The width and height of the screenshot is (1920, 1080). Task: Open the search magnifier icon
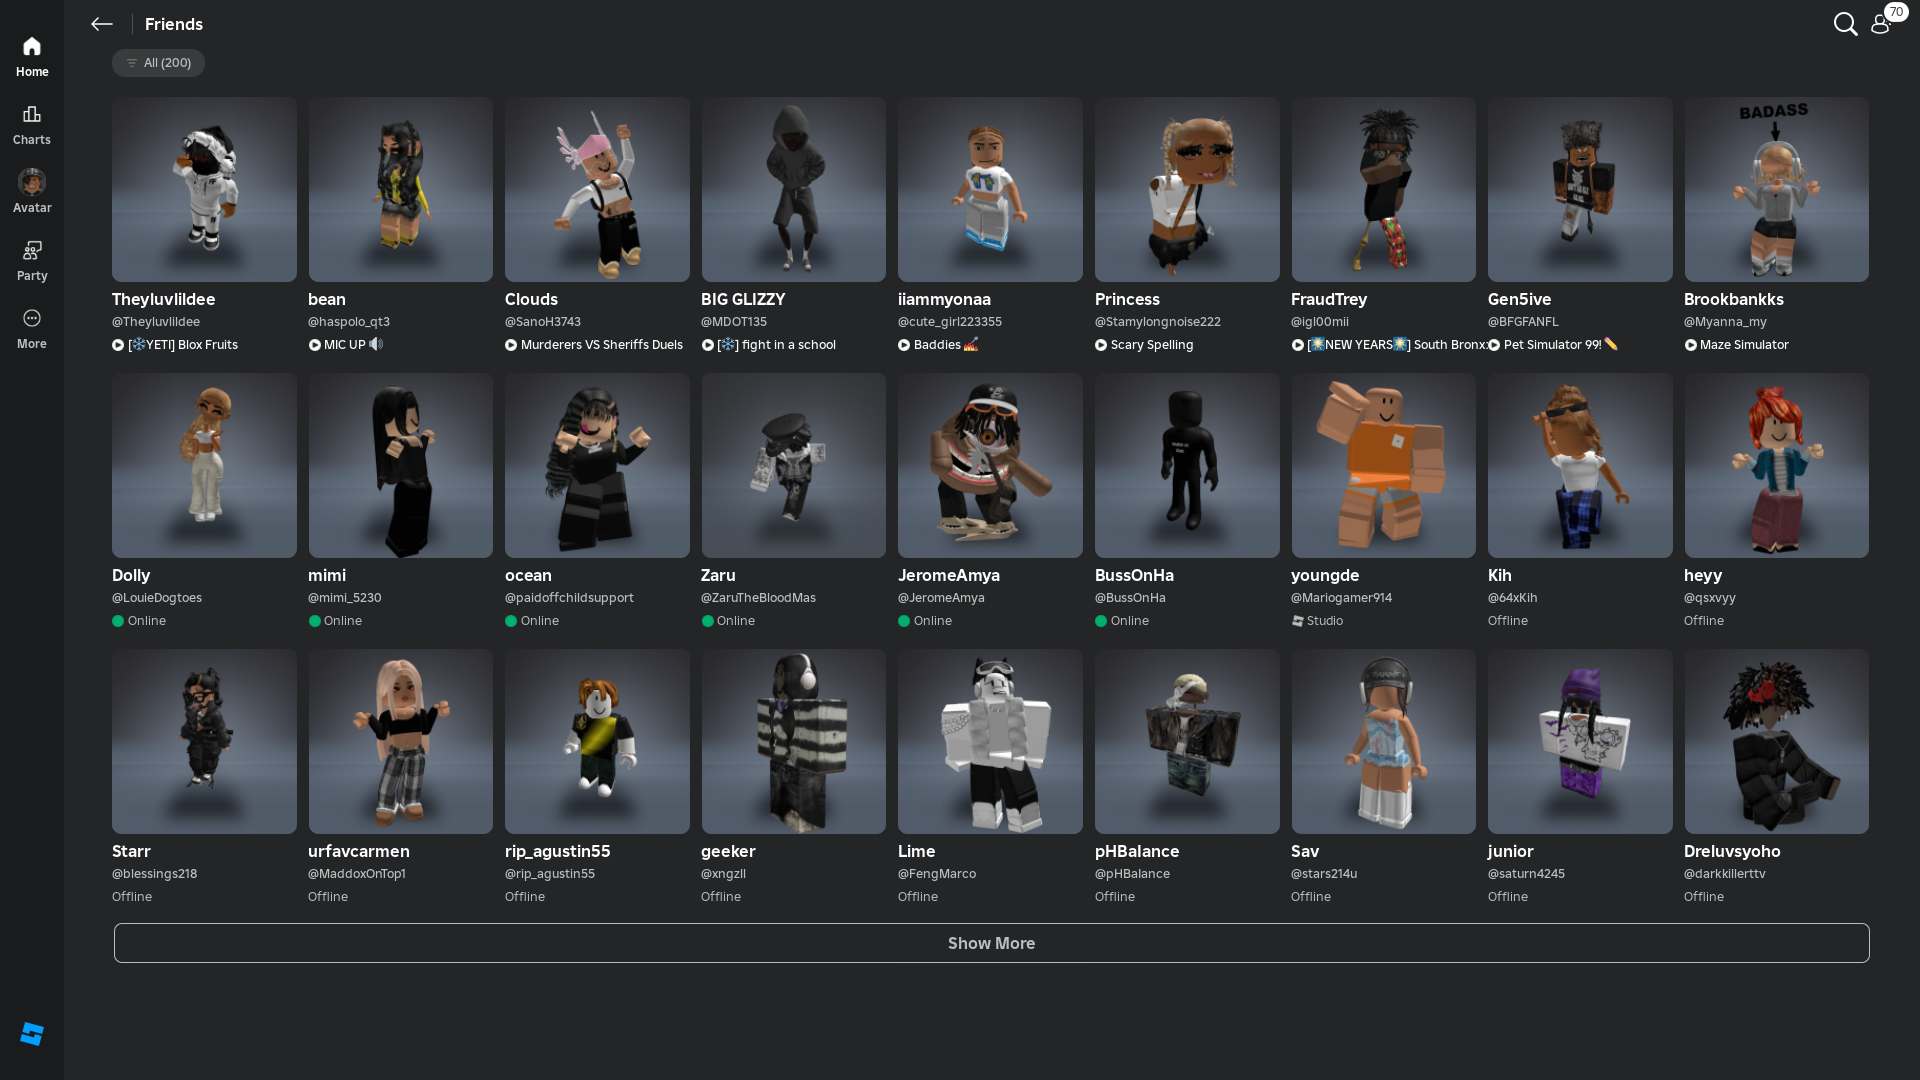(x=1845, y=24)
